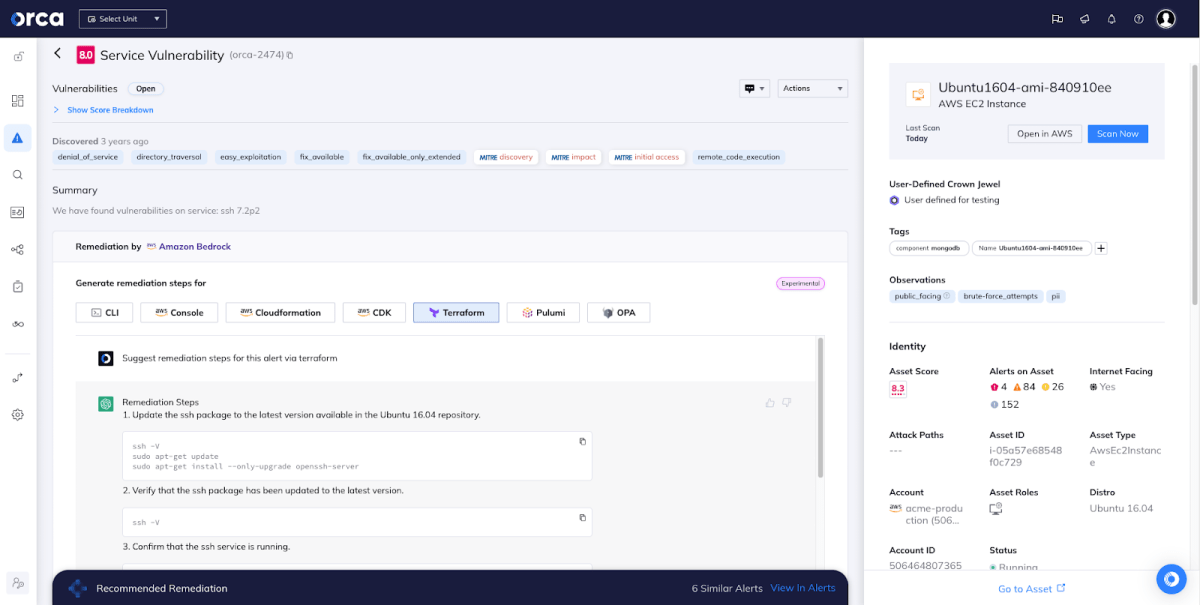Click the public_facing observation info icon

pos(947,296)
